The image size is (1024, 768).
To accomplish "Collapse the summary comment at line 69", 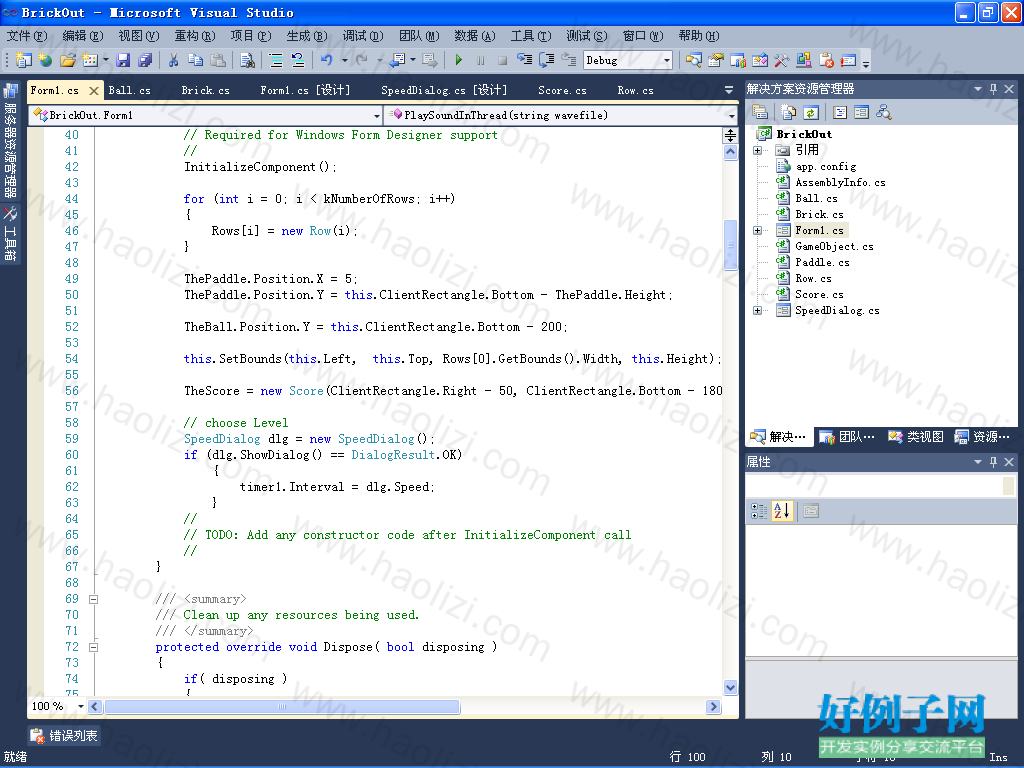I will (x=93, y=600).
